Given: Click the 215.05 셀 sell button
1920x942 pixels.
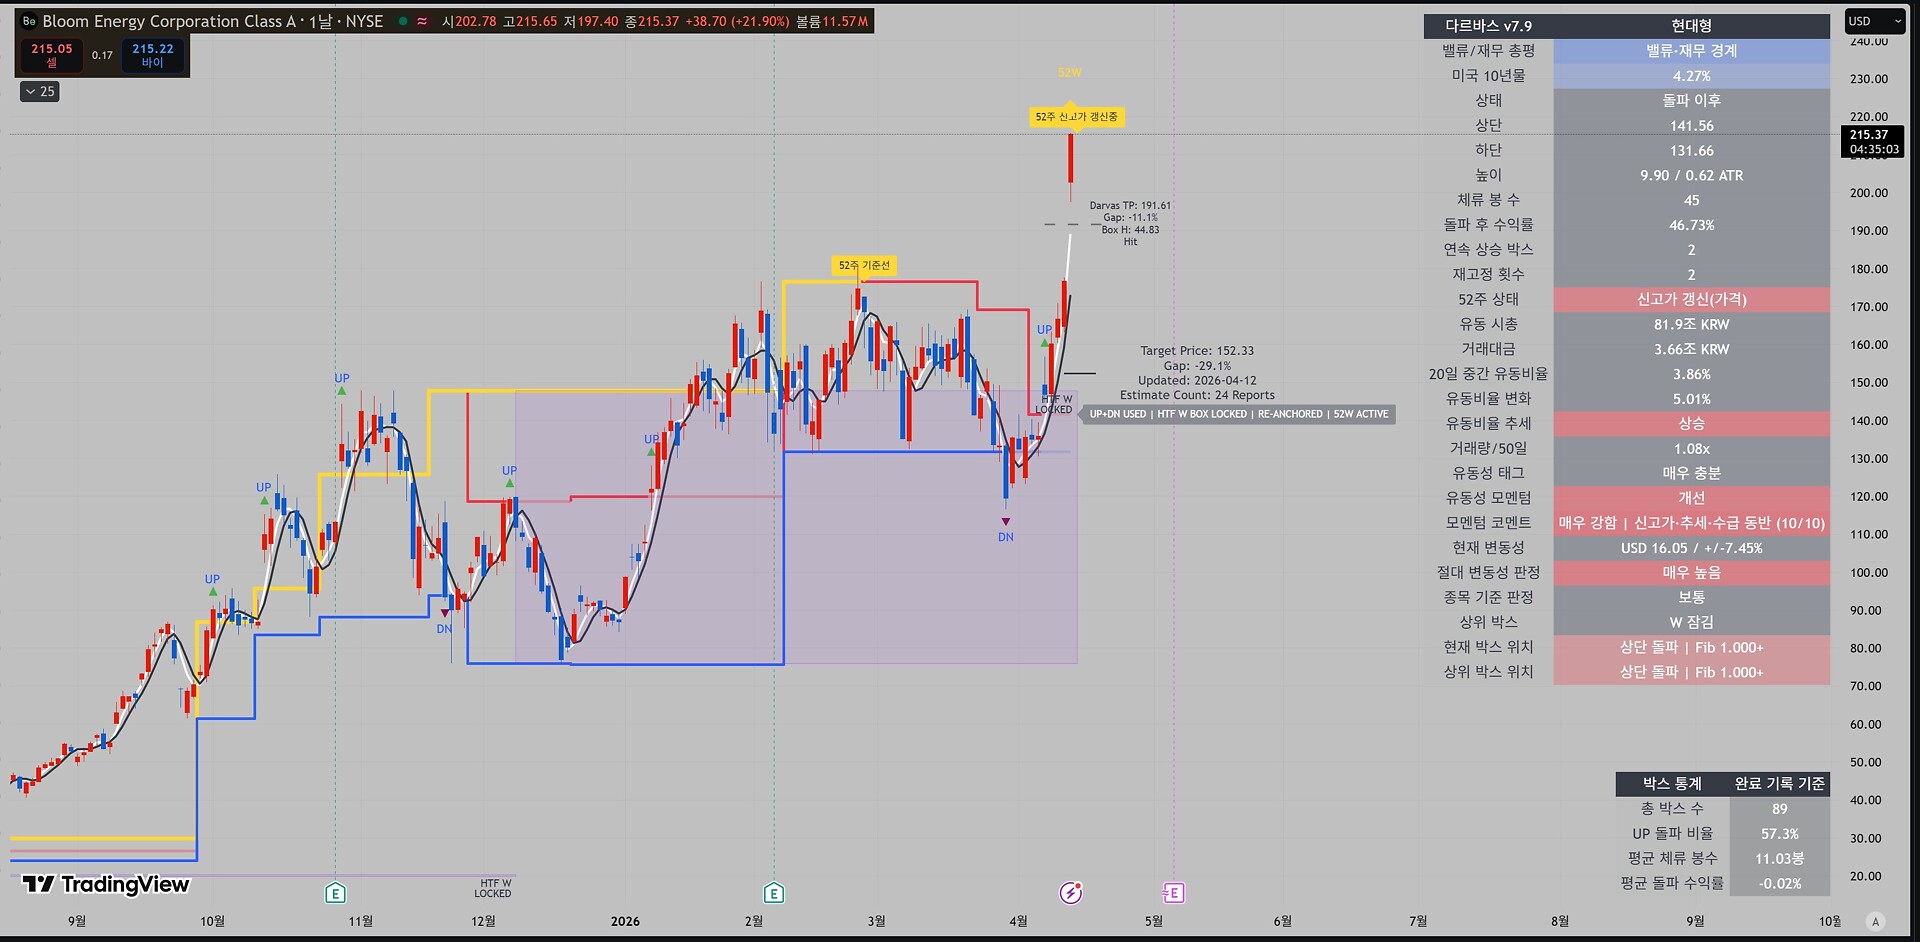Looking at the screenshot, I should coord(52,55).
